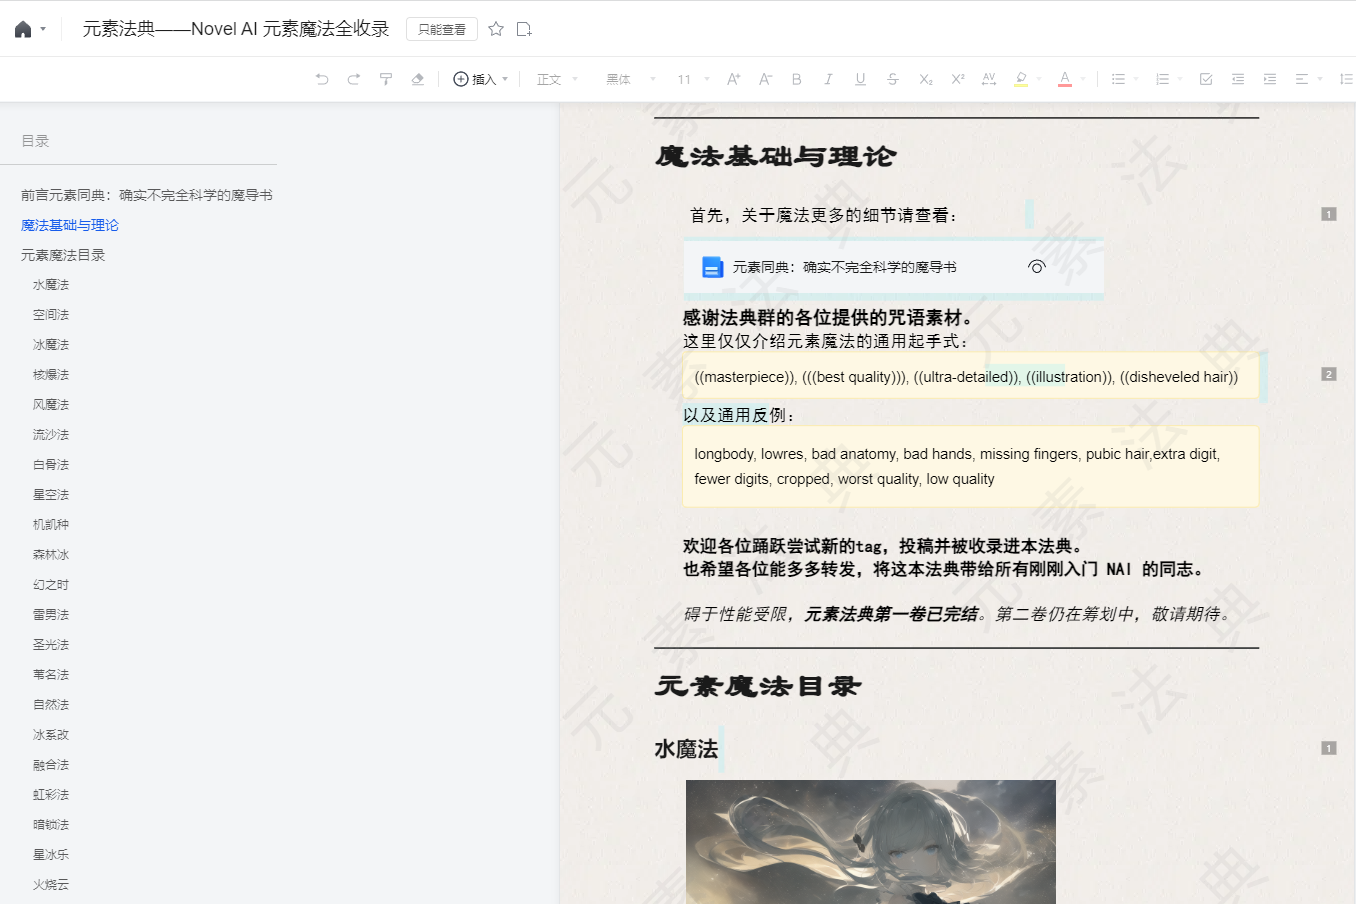Open the highlight color tool
1356x904 pixels.
(1022, 78)
